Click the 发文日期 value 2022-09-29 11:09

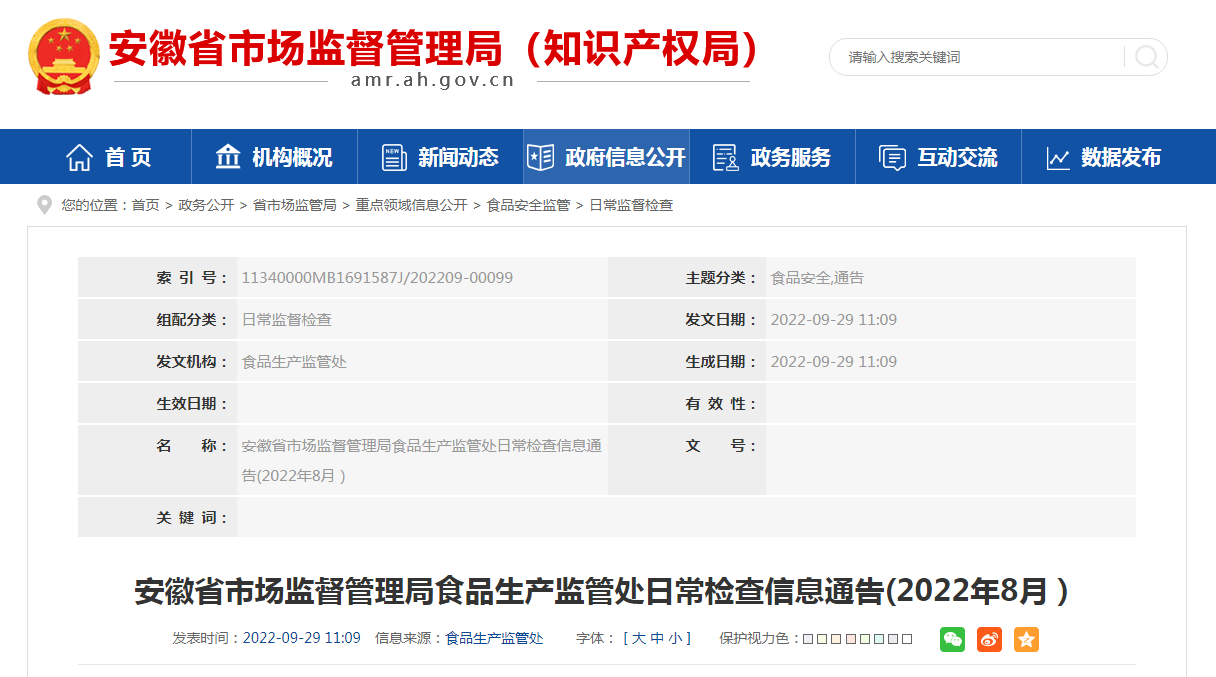[833, 319]
